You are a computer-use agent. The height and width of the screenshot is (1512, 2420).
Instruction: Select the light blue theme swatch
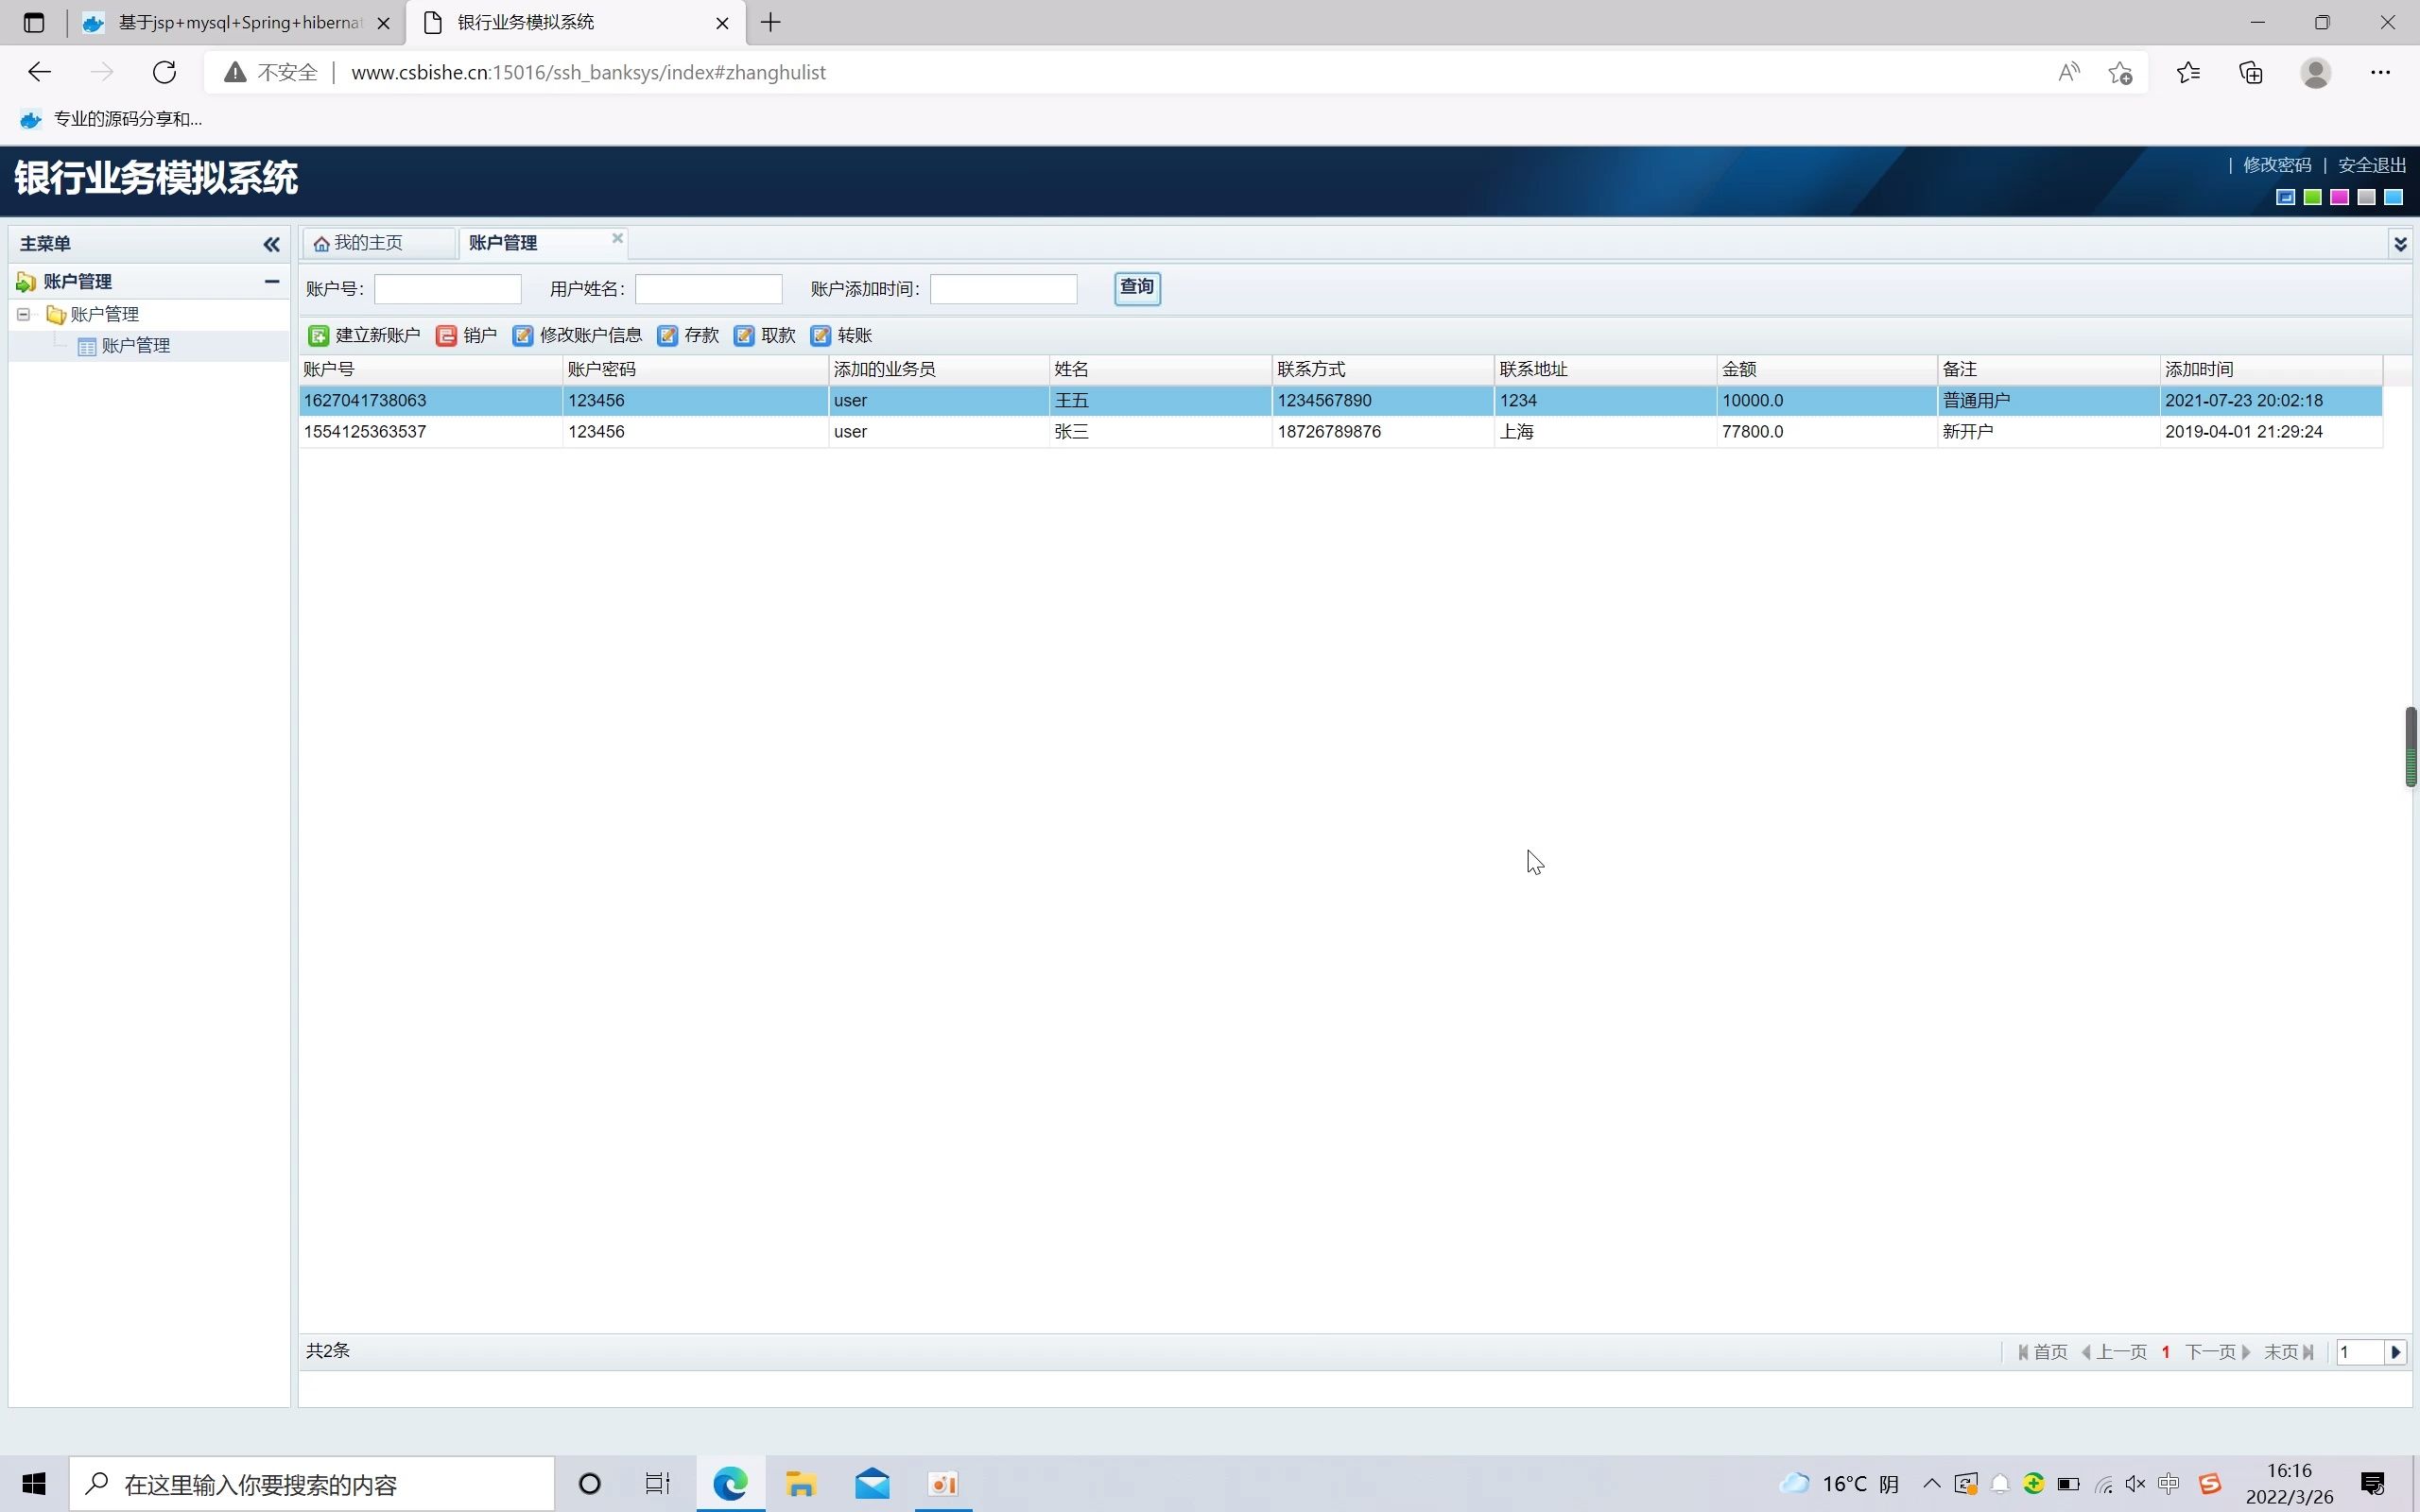coord(2394,197)
